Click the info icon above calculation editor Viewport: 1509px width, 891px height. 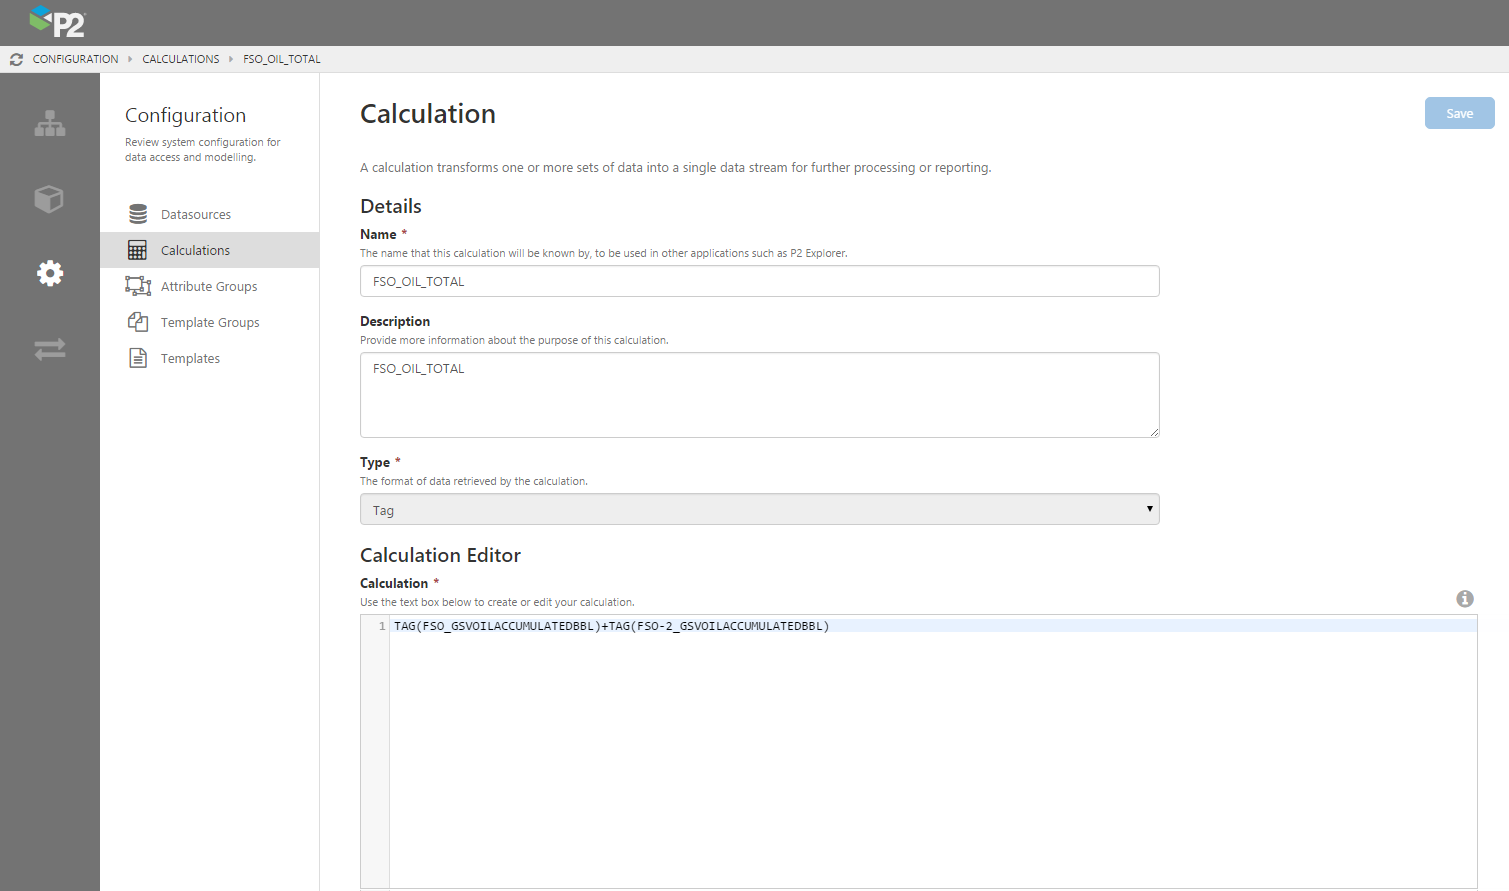tap(1464, 599)
